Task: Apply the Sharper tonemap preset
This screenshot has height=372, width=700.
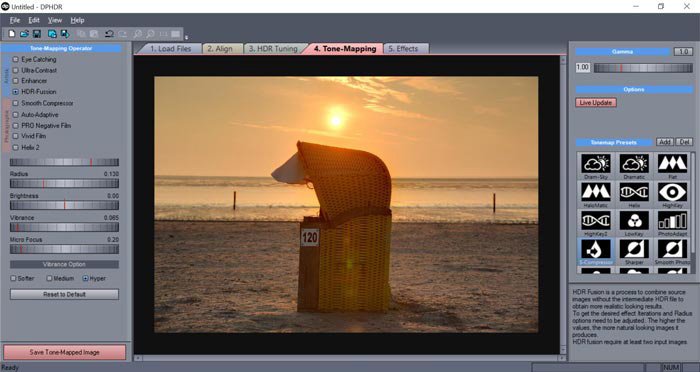Action: click(x=634, y=252)
